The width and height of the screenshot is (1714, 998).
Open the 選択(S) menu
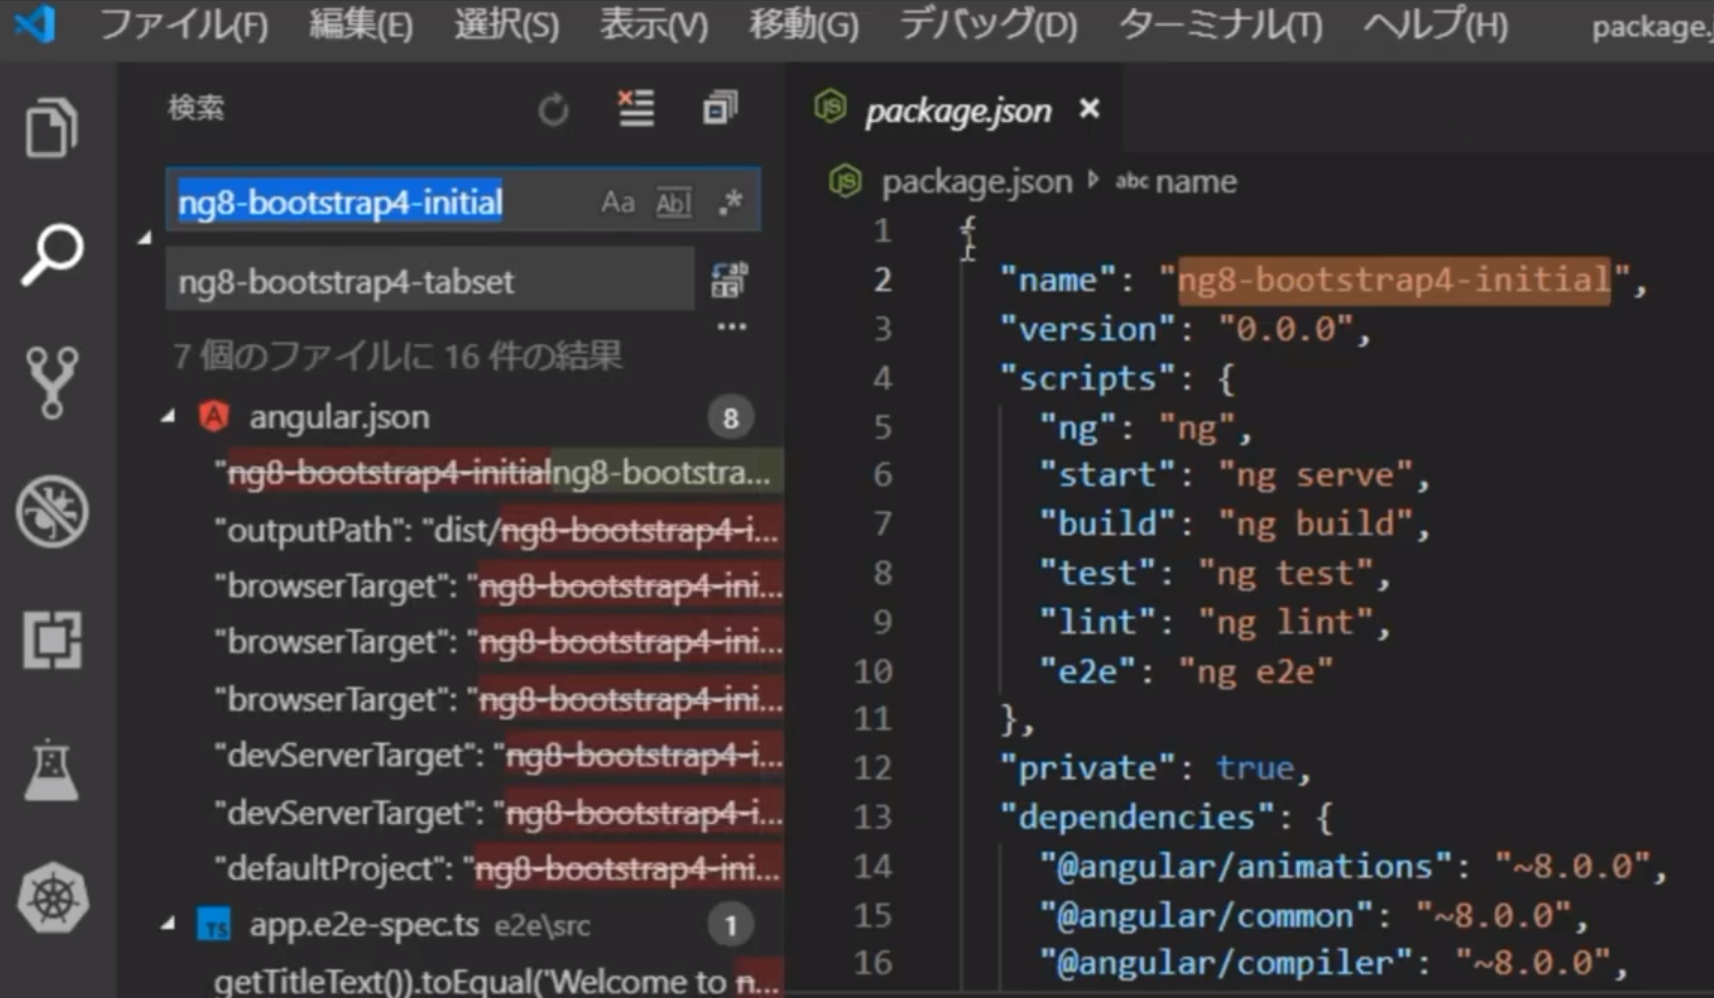click(x=506, y=24)
